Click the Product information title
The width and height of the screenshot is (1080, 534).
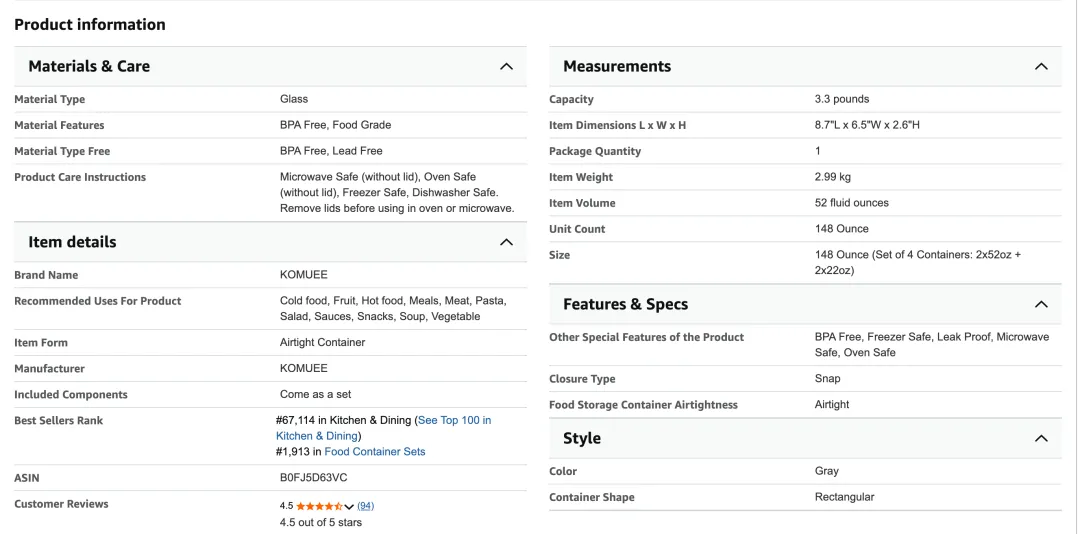(90, 24)
